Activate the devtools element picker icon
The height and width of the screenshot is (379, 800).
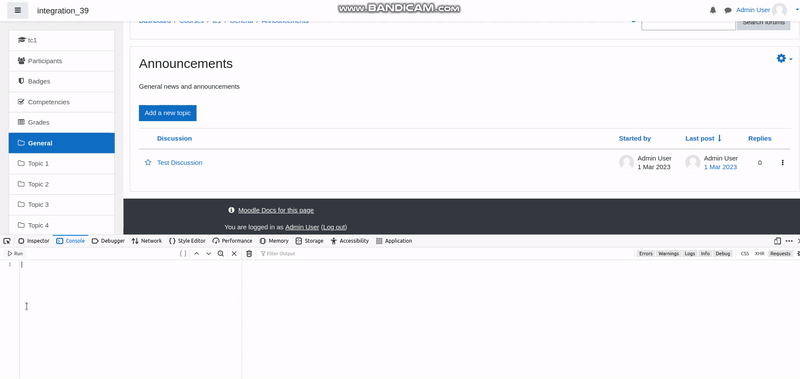pos(7,241)
